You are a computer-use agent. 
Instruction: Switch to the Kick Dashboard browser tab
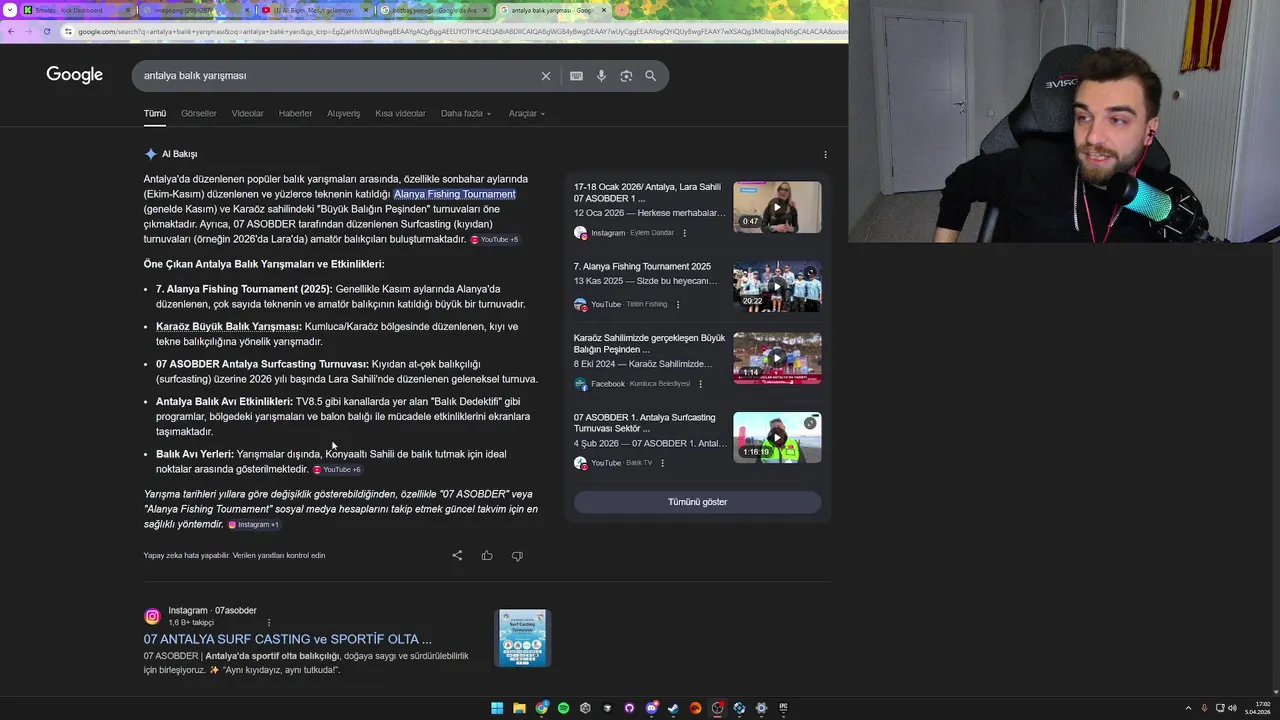click(76, 10)
